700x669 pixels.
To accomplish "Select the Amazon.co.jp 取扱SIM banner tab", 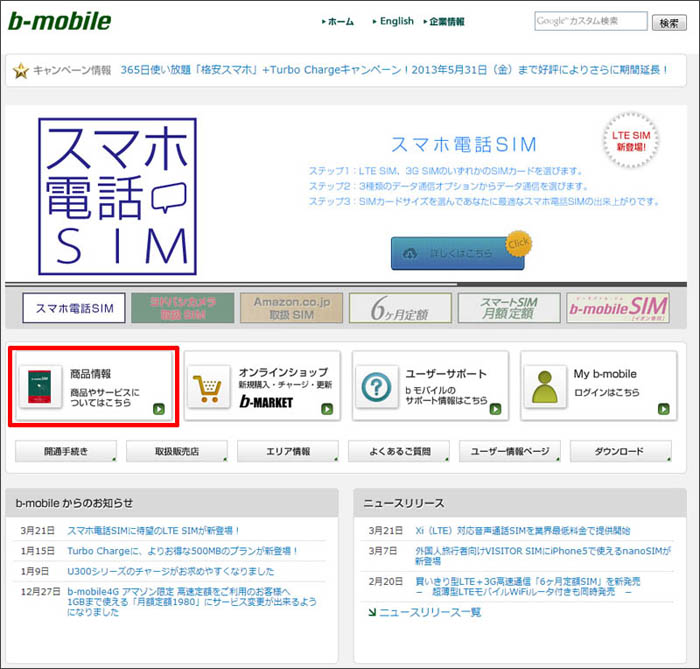I will [292, 308].
